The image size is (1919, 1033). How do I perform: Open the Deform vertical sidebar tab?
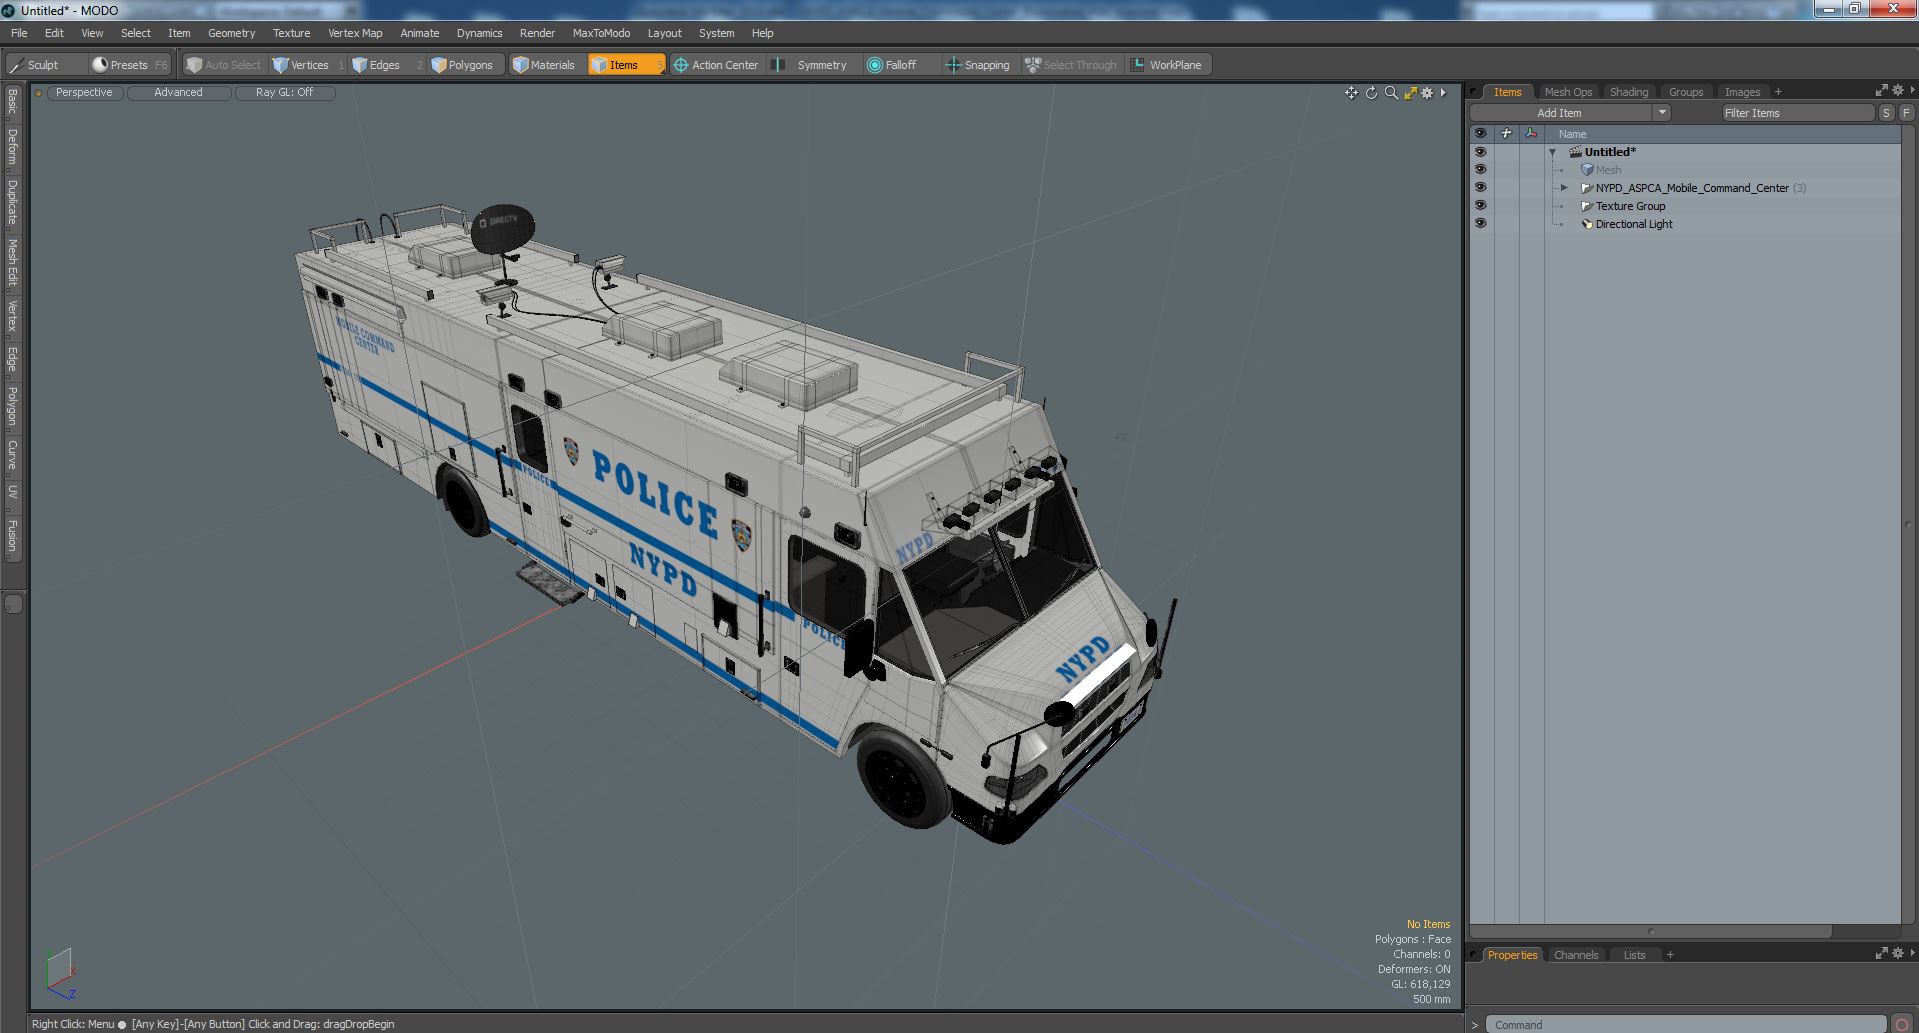click(x=12, y=147)
